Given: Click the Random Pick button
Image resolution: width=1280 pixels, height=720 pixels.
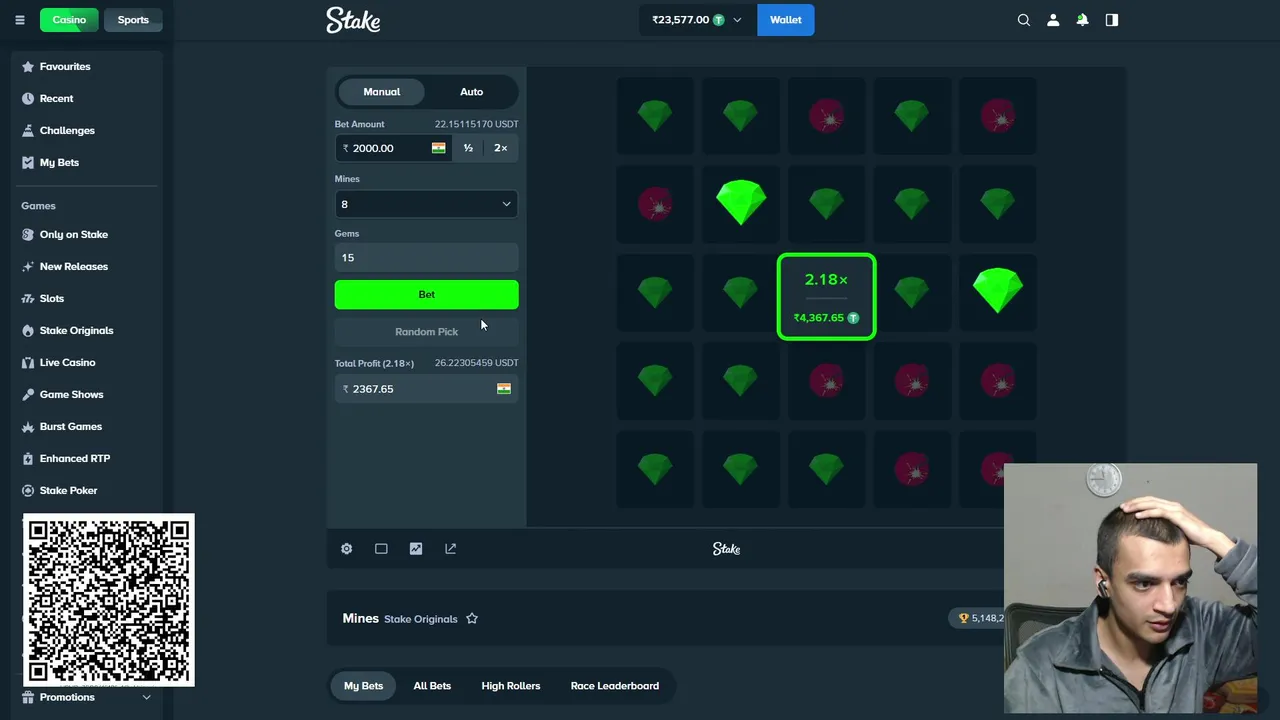Looking at the screenshot, I should (x=426, y=332).
